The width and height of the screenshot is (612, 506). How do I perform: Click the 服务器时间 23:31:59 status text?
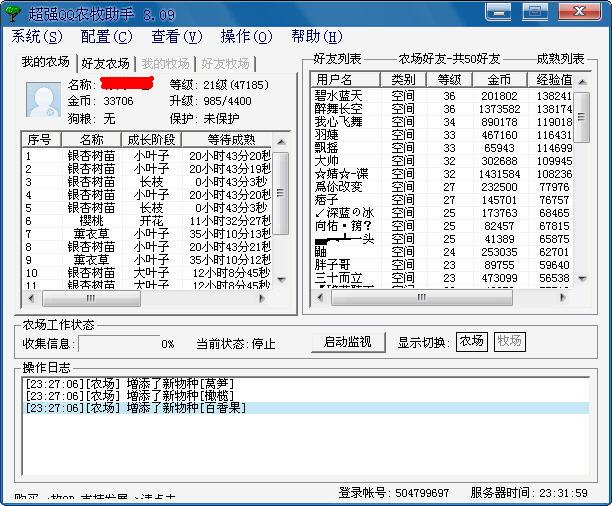point(529,493)
